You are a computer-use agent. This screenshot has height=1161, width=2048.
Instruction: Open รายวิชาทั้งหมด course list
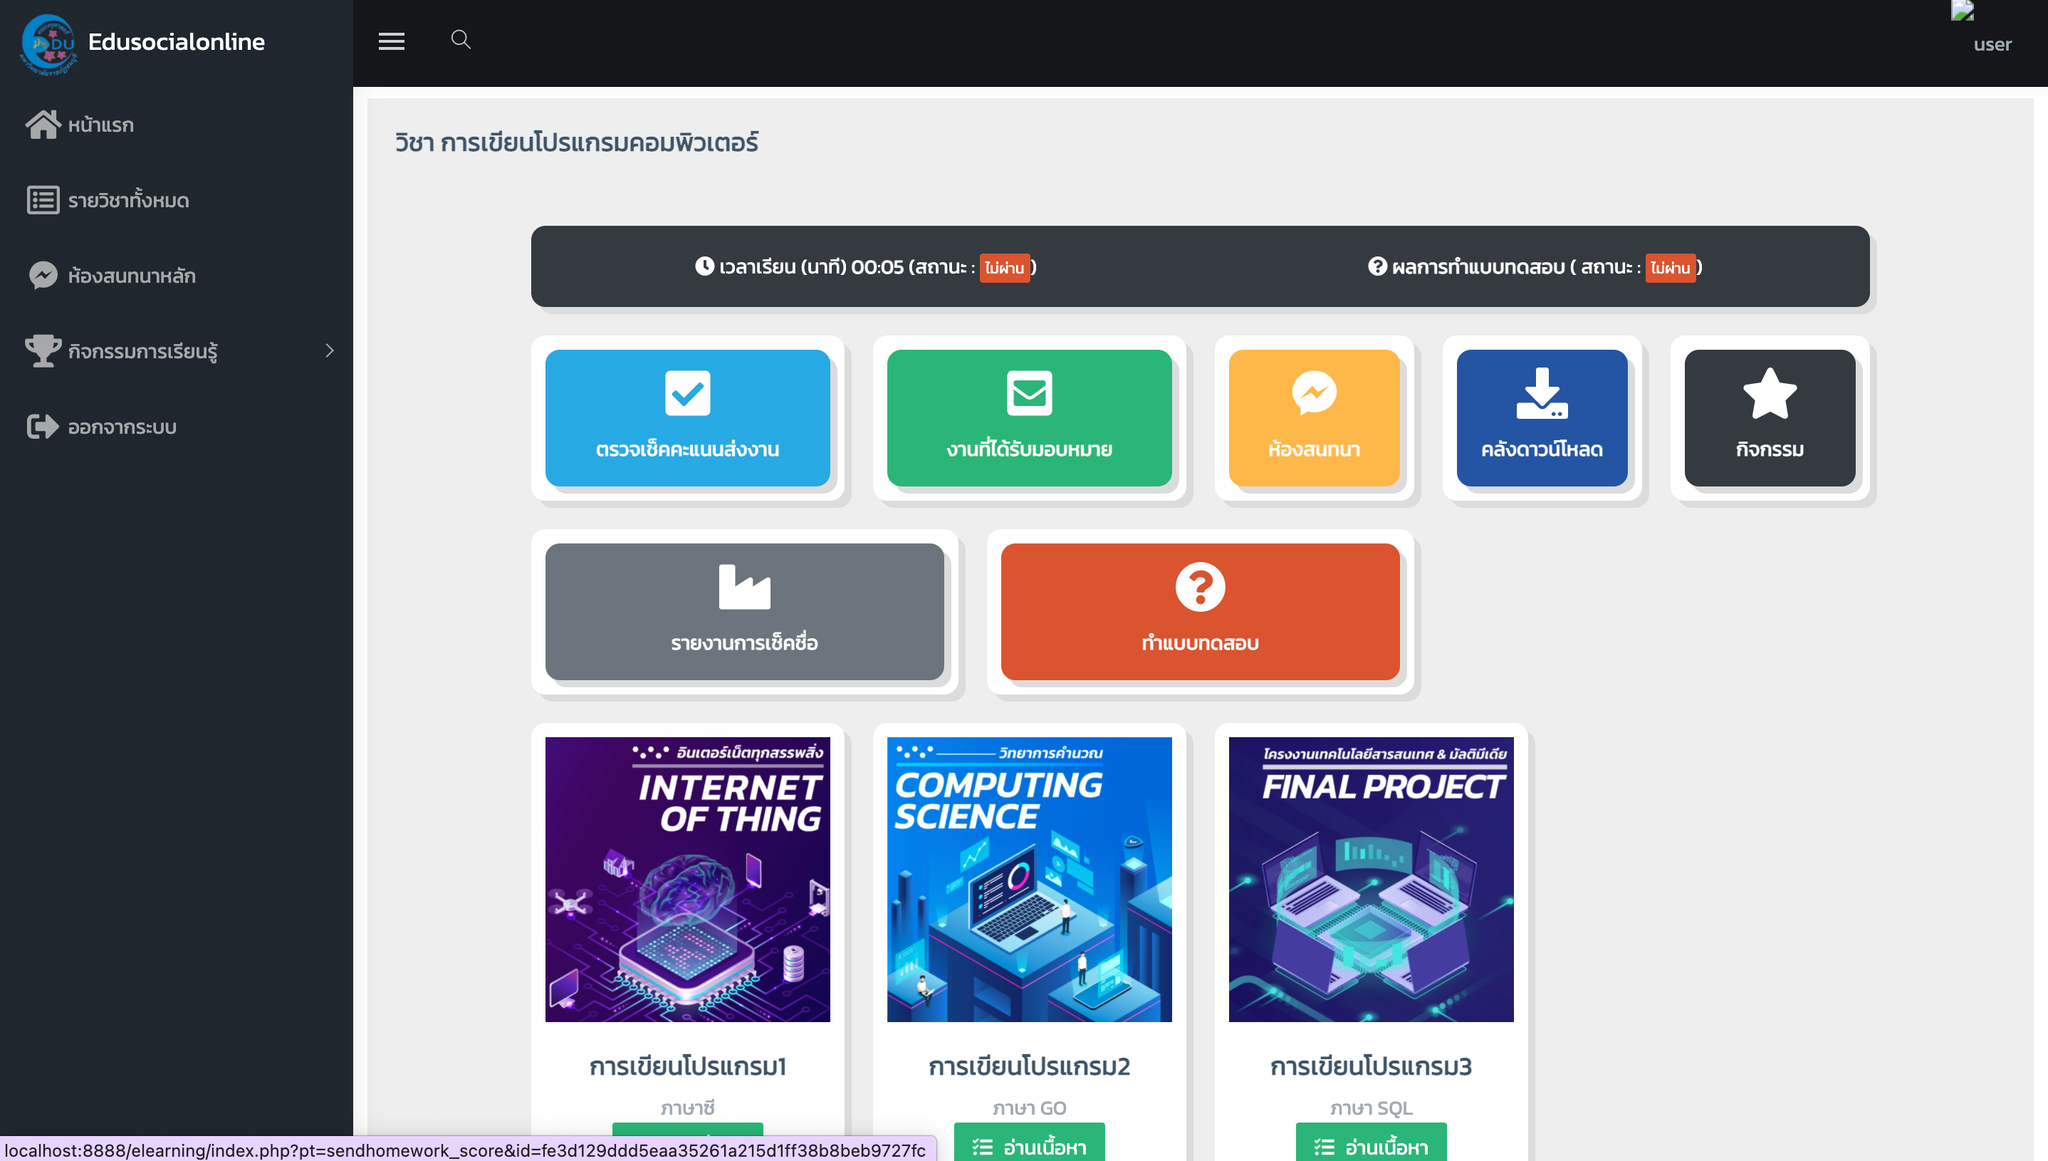tap(108, 200)
